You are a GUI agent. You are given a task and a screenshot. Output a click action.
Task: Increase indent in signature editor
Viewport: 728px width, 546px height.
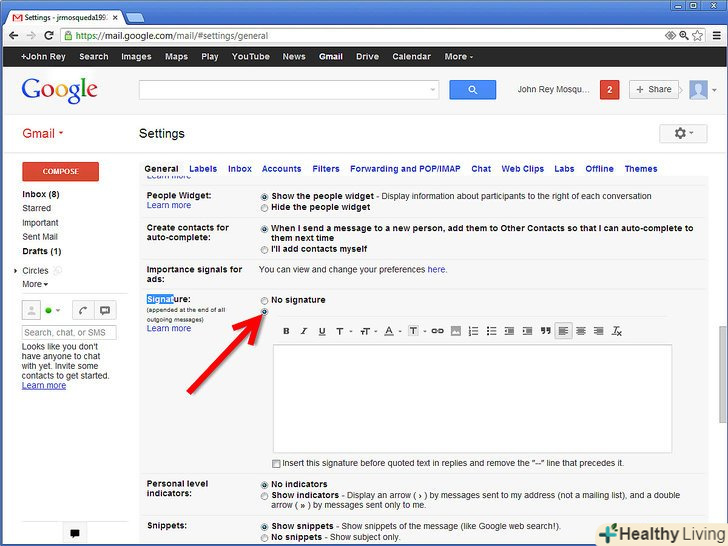coord(527,331)
